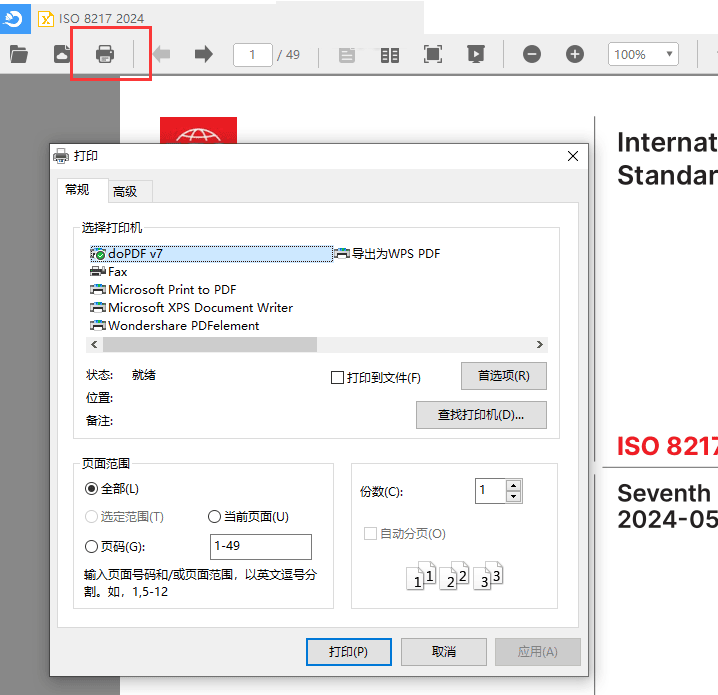Enable the 打印到文件 checkbox
The height and width of the screenshot is (695, 718).
point(338,378)
